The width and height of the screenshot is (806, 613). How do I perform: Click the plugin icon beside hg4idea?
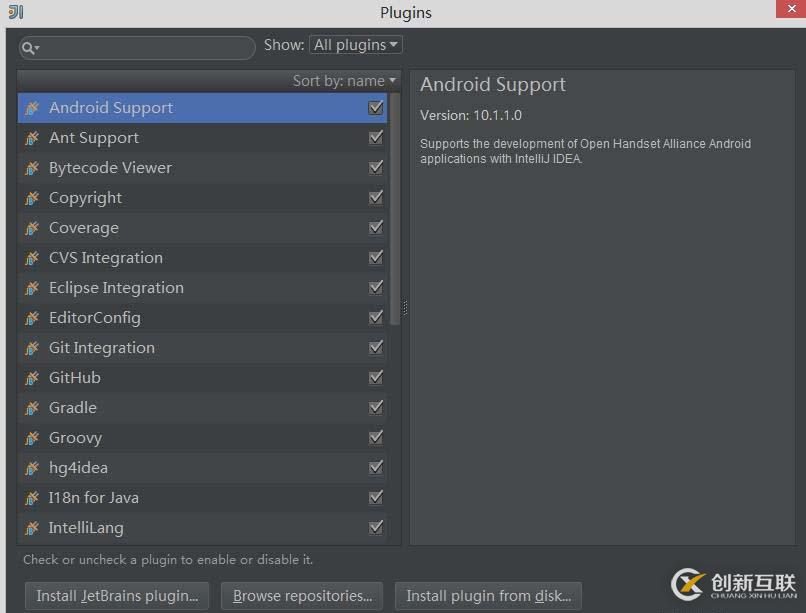pos(32,468)
